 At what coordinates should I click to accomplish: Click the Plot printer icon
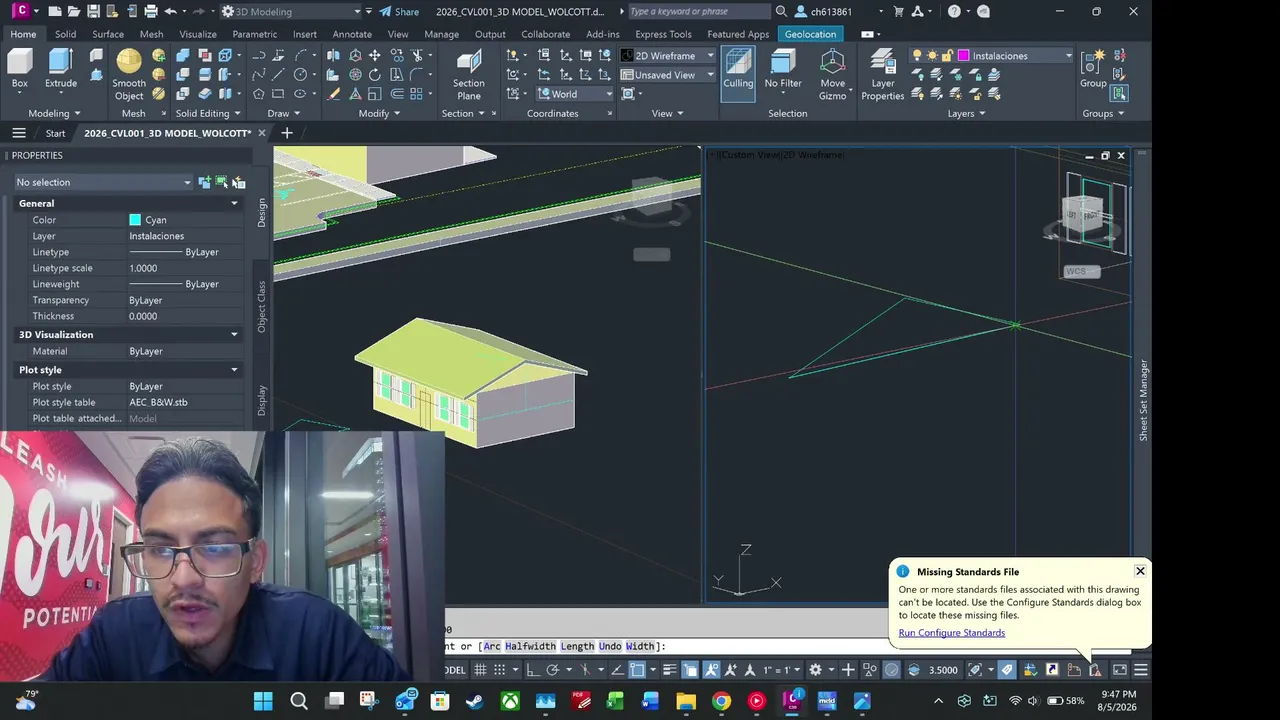(151, 11)
